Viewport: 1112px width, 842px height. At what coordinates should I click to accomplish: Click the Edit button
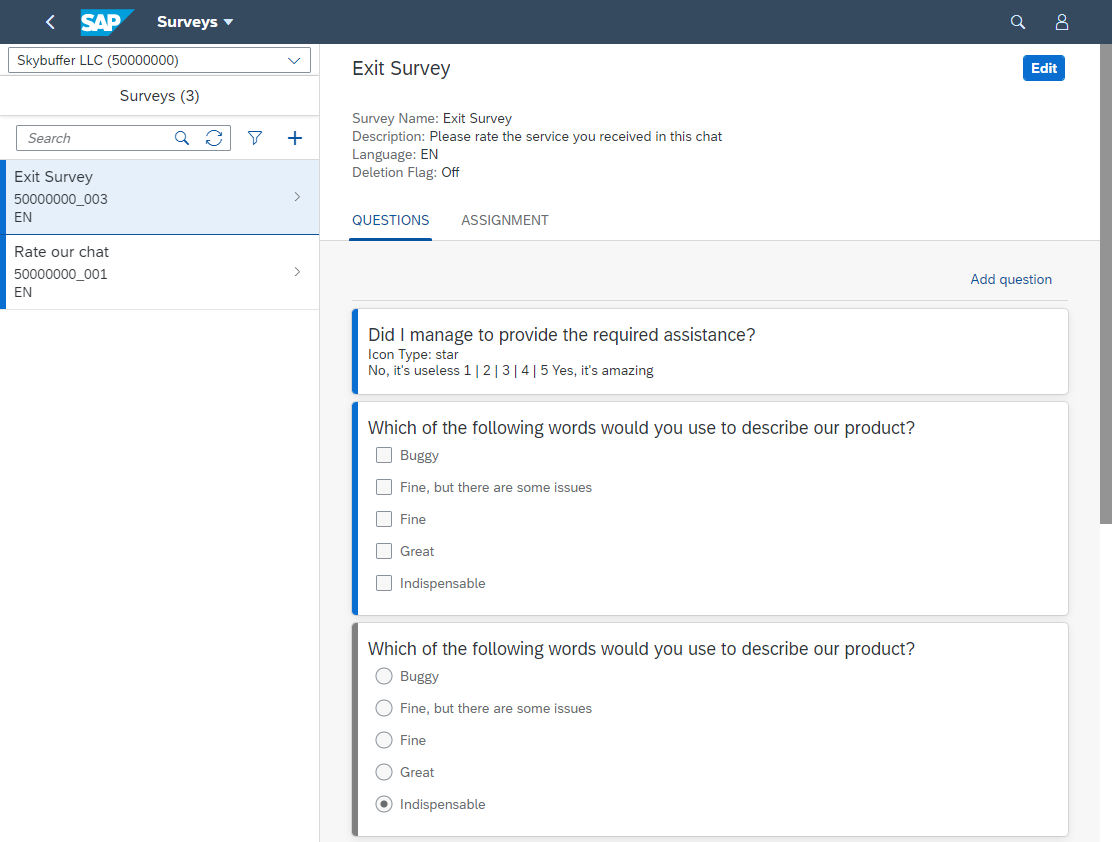coord(1043,68)
